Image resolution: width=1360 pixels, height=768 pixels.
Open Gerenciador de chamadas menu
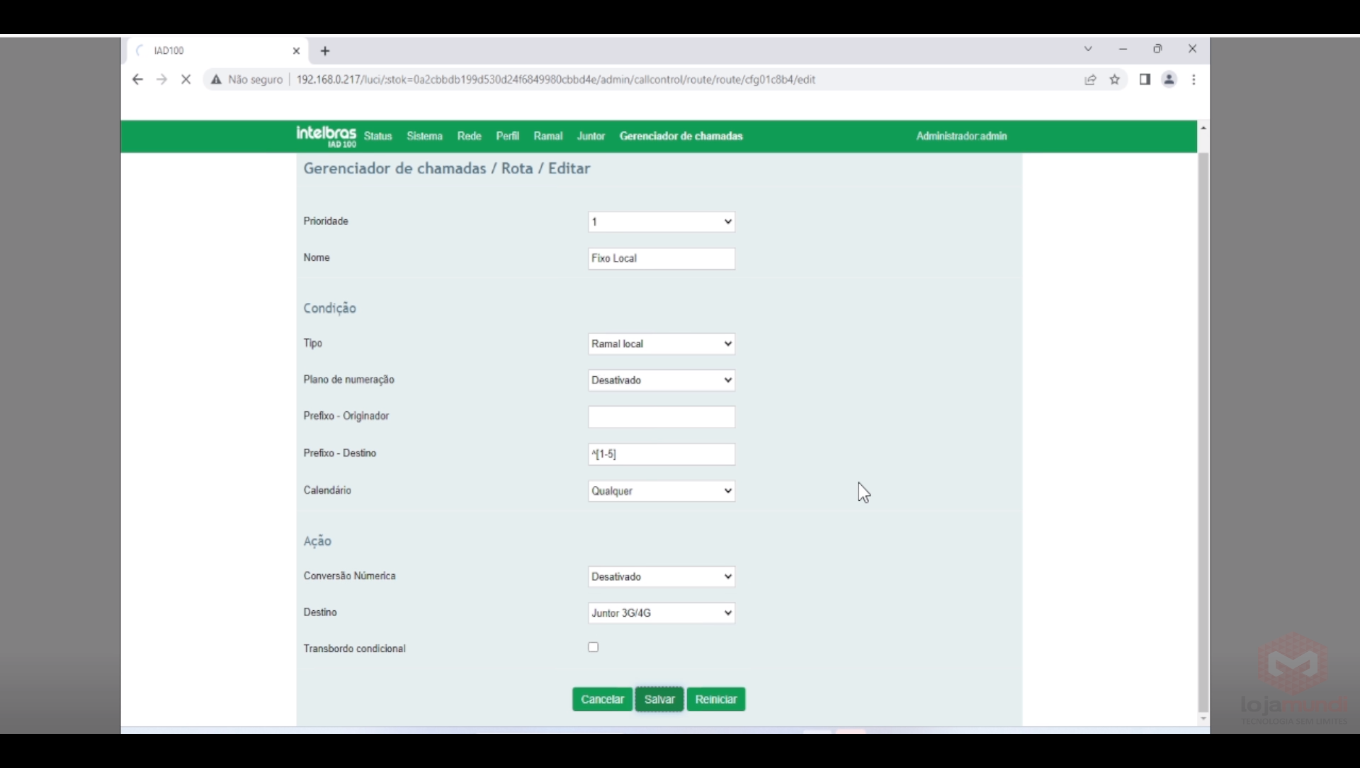(681, 136)
